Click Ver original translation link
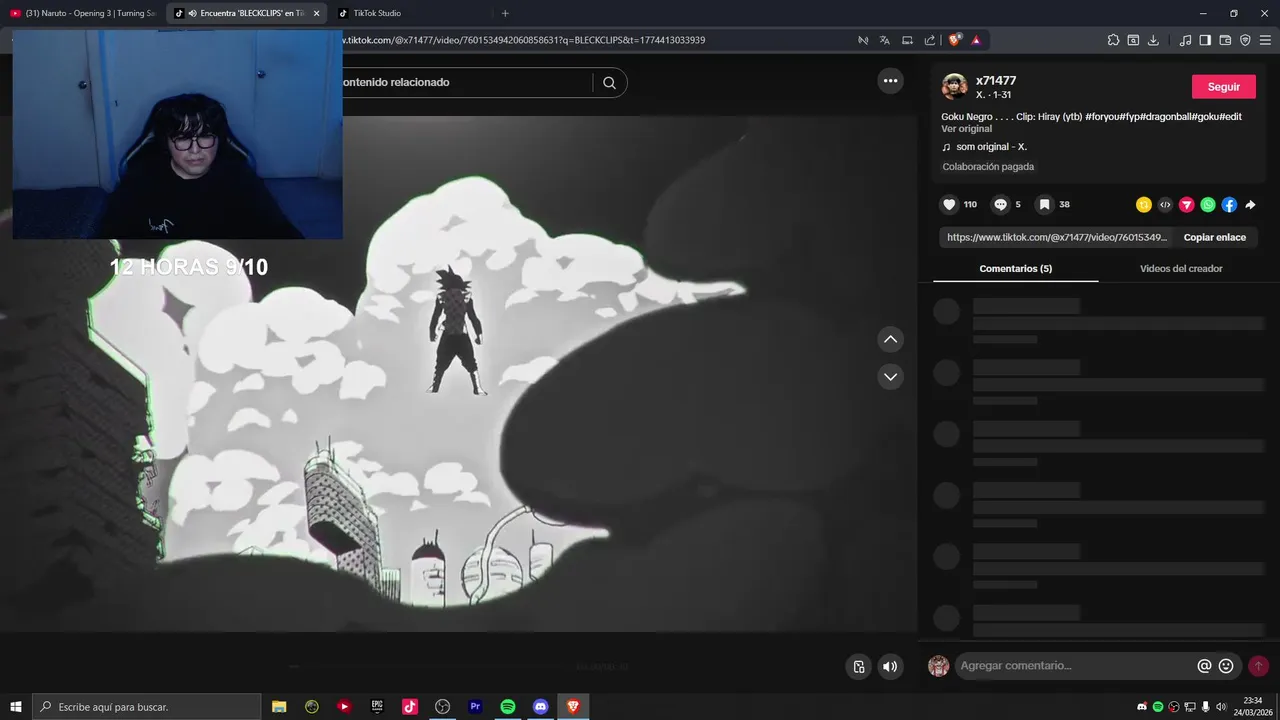 tap(966, 129)
